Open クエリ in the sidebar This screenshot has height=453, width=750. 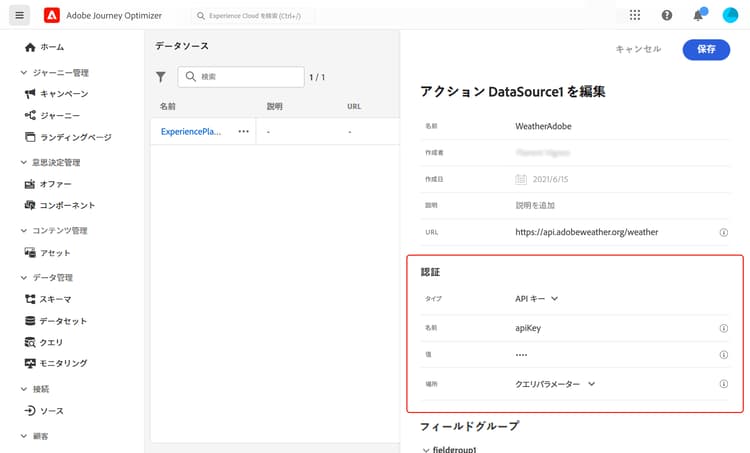click(44, 343)
